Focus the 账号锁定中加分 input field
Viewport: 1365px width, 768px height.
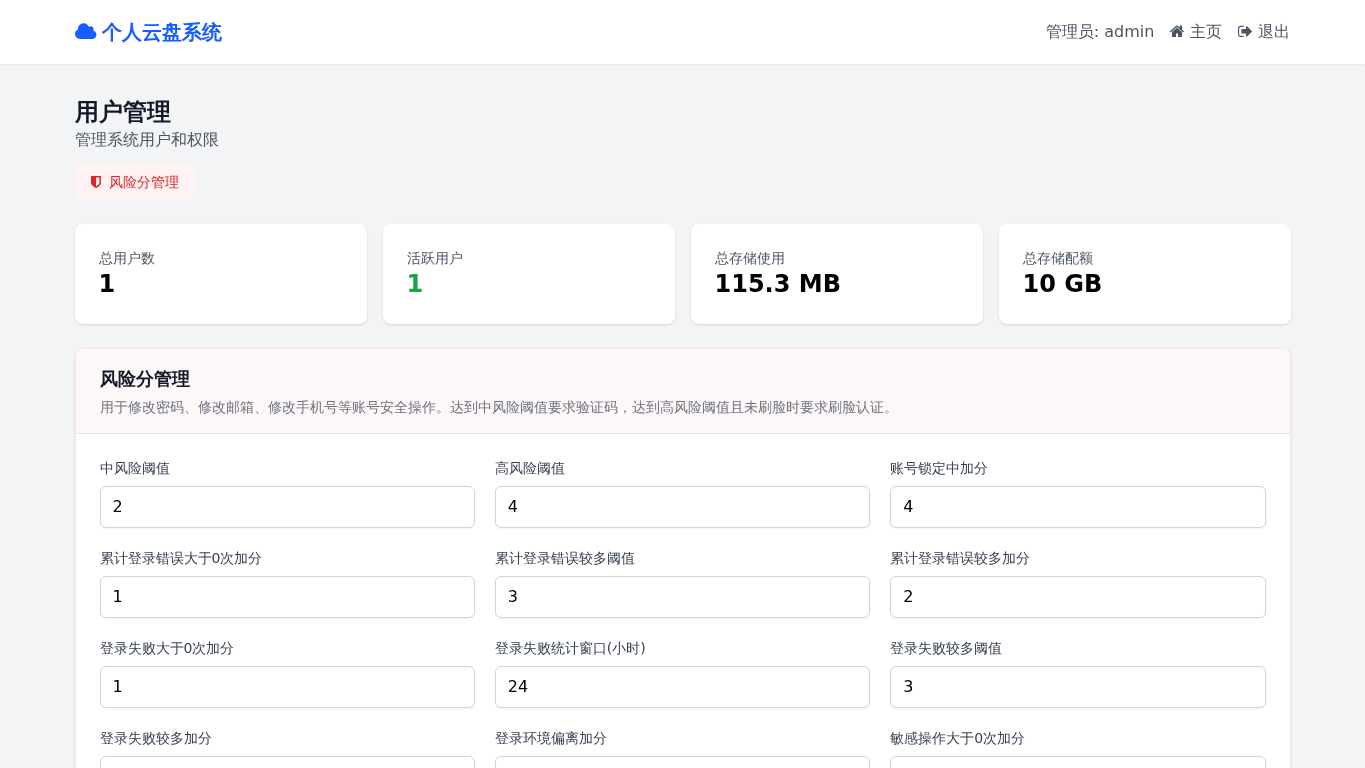1078,507
